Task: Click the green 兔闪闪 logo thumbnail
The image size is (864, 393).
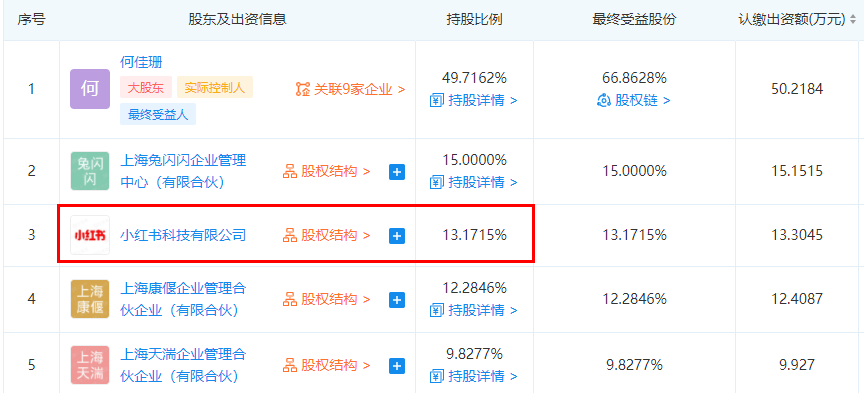Action: click(x=90, y=171)
